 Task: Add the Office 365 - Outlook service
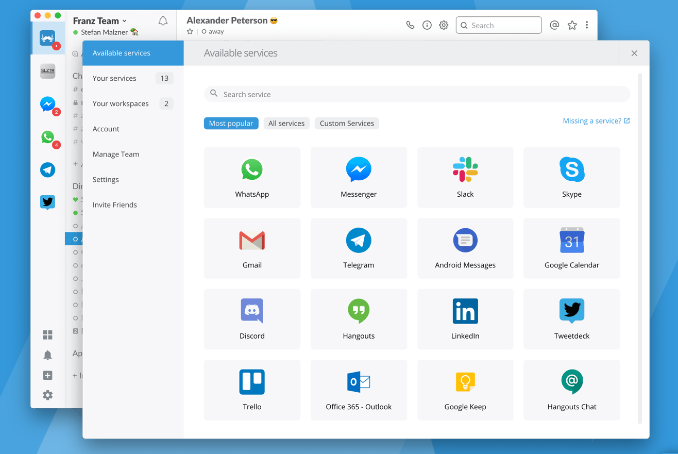point(358,390)
